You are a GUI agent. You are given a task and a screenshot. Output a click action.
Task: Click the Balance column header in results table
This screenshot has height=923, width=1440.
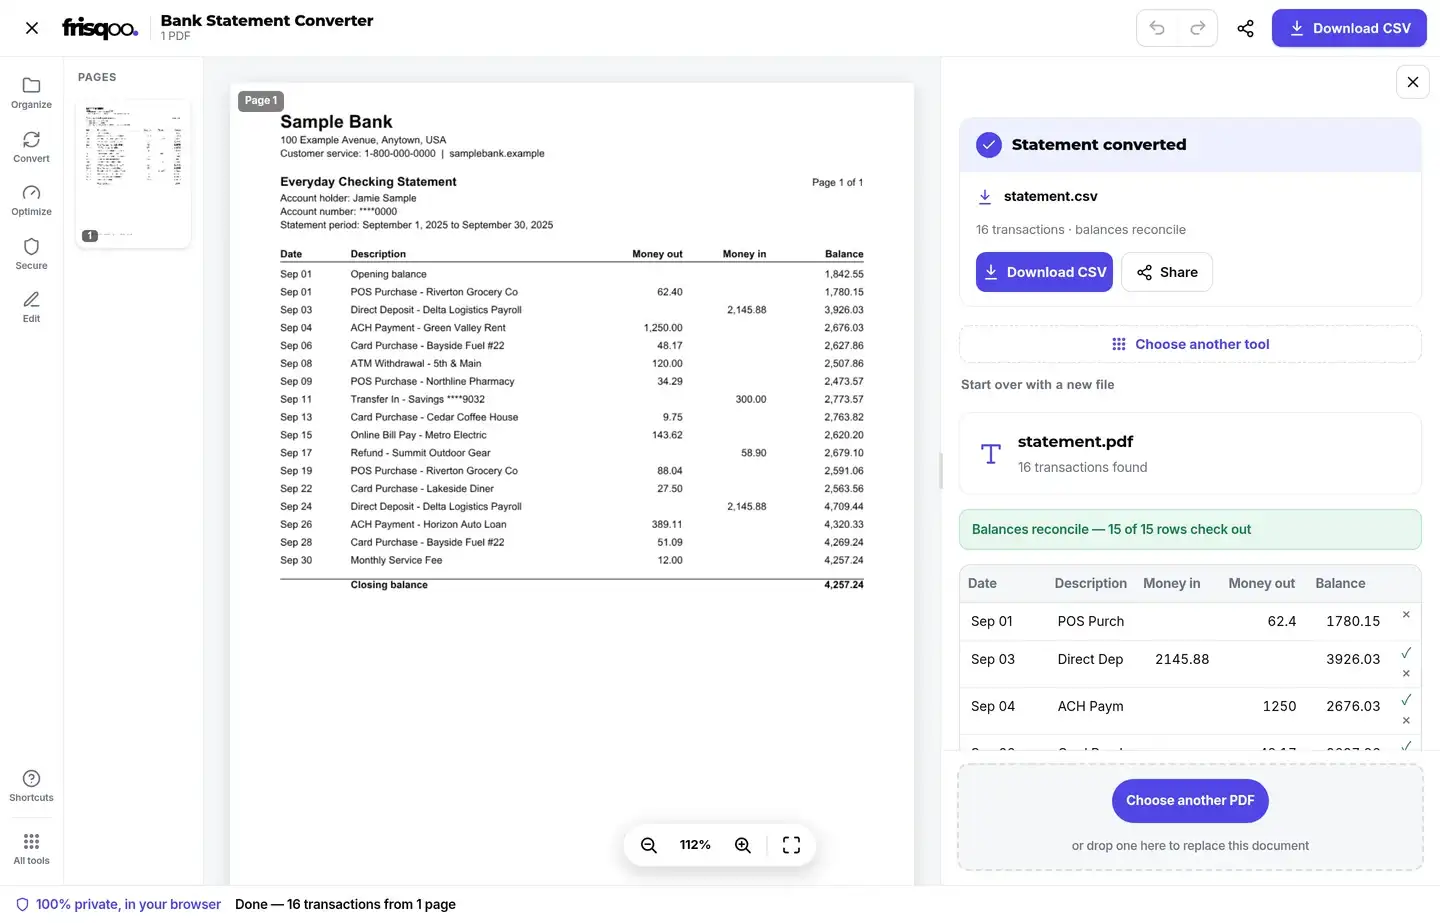pyautogui.click(x=1340, y=583)
